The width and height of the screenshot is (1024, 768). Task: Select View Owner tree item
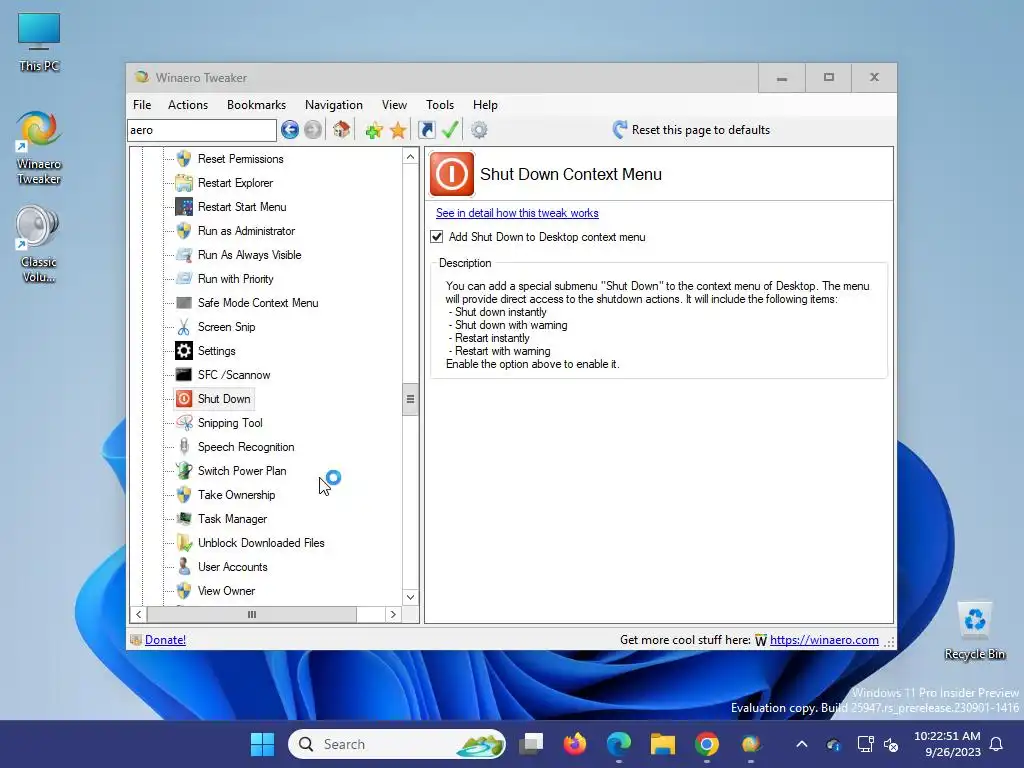pos(227,591)
